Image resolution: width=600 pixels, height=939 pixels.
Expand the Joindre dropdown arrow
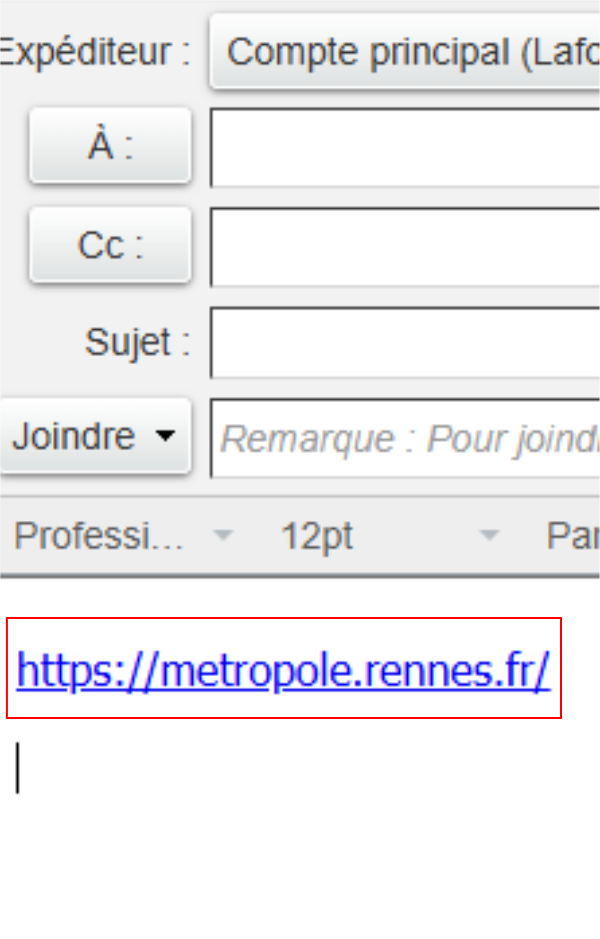tap(165, 435)
